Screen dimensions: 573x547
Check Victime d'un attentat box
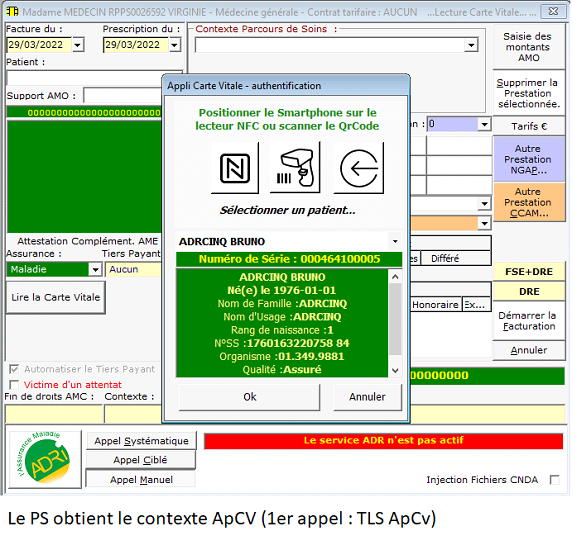pyautogui.click(x=14, y=385)
